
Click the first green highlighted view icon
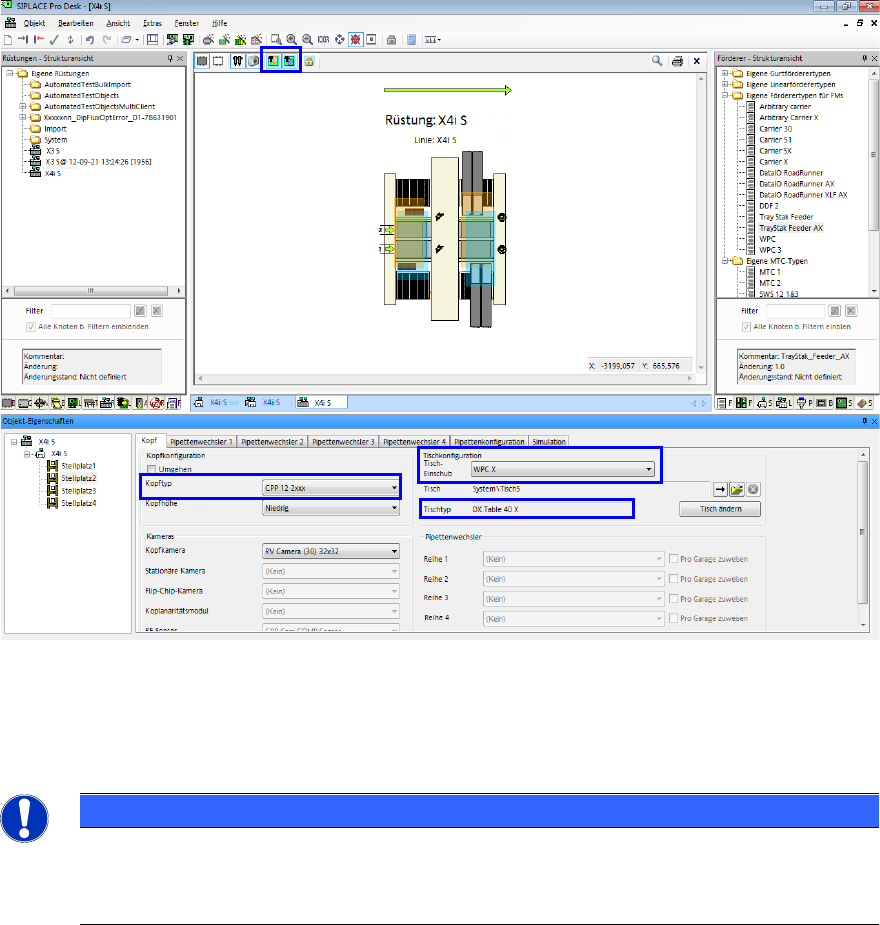[x=273, y=61]
